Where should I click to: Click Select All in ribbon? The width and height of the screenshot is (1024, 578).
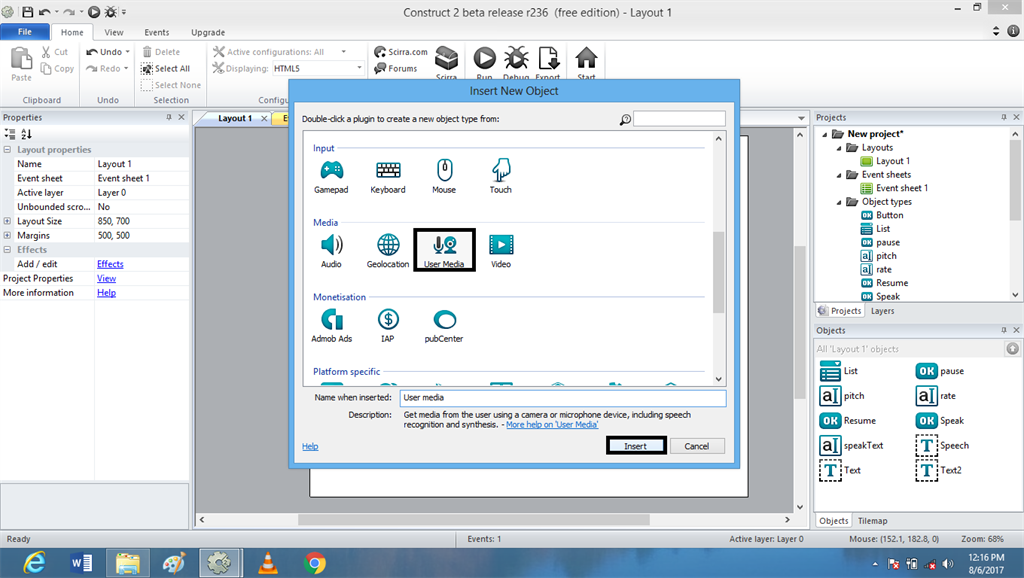[165, 68]
